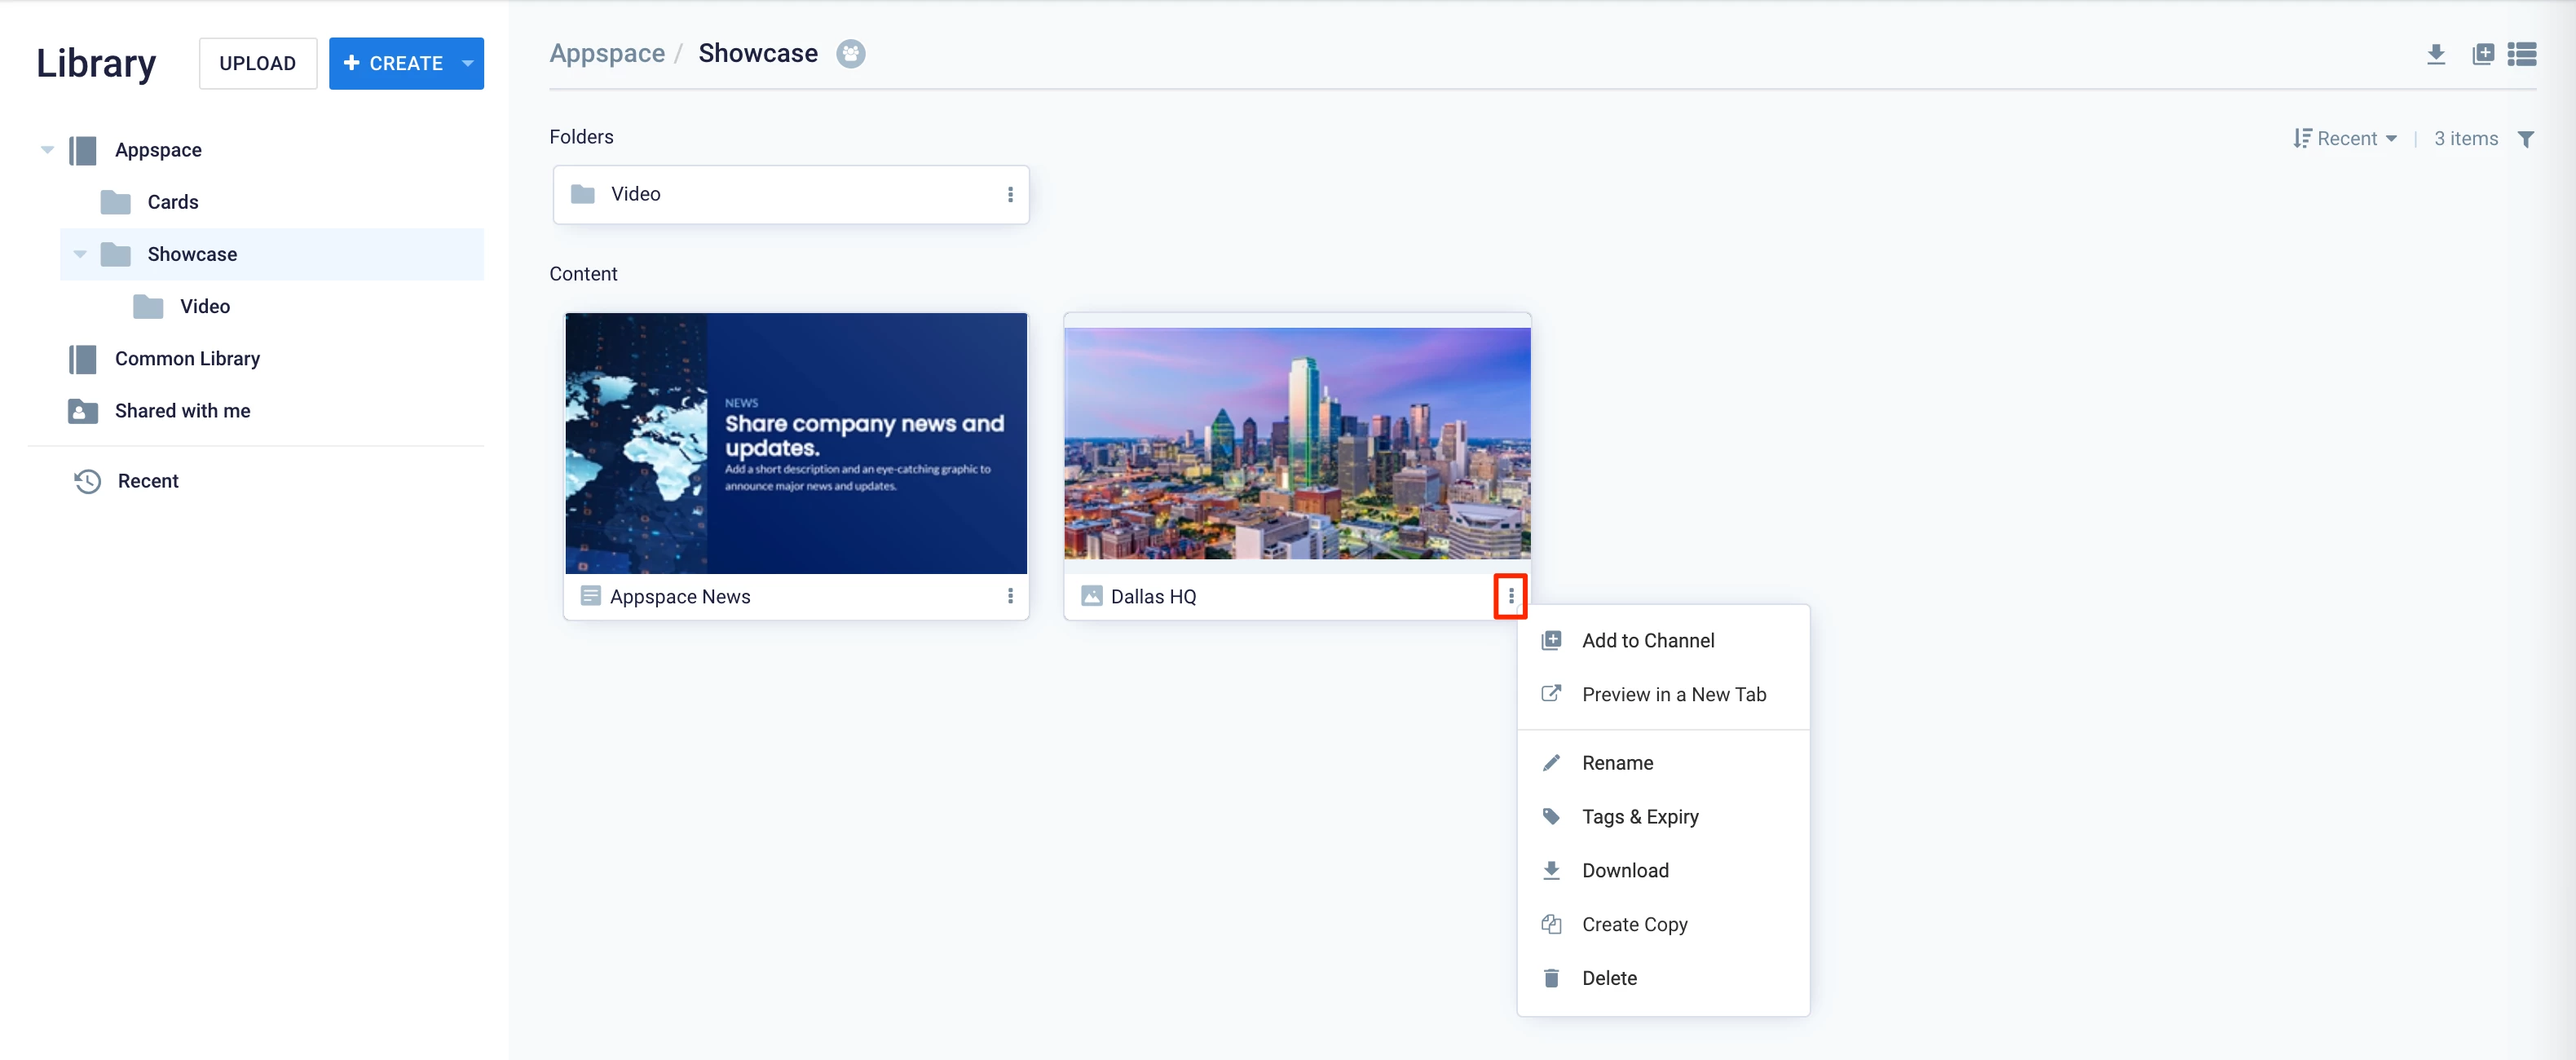This screenshot has width=2576, height=1060.
Task: Open the filter funnel icon
Action: coord(2525,139)
